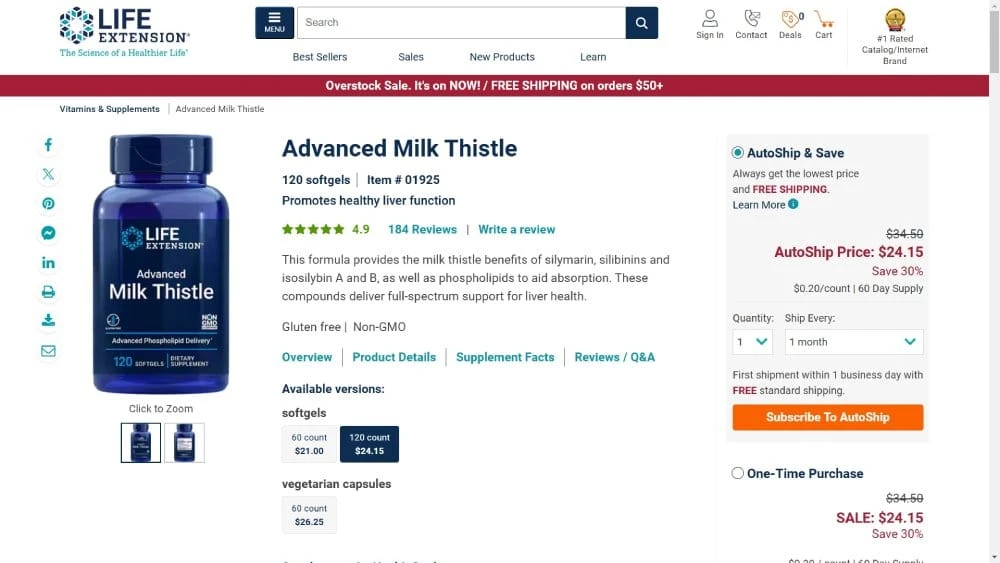This screenshot has height=563, width=1000.
Task: Open the 184 Reviews link
Action: [x=422, y=229]
